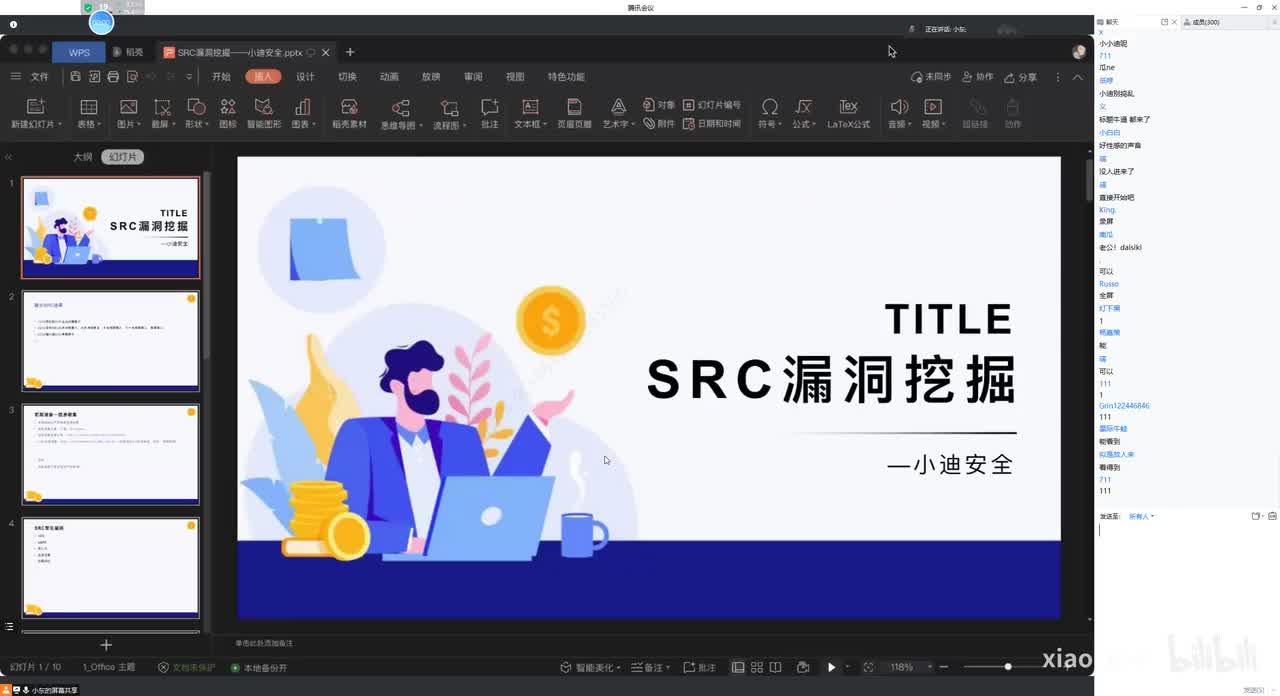Viewport: 1280px width, 696px height.
Task: Expand 艺术字 dropdown arrow
Action: pyautogui.click(x=633, y=125)
